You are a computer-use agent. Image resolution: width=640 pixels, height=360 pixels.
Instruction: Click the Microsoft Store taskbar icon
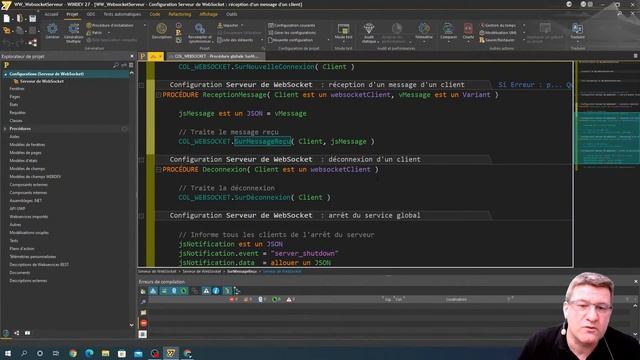[122, 353]
